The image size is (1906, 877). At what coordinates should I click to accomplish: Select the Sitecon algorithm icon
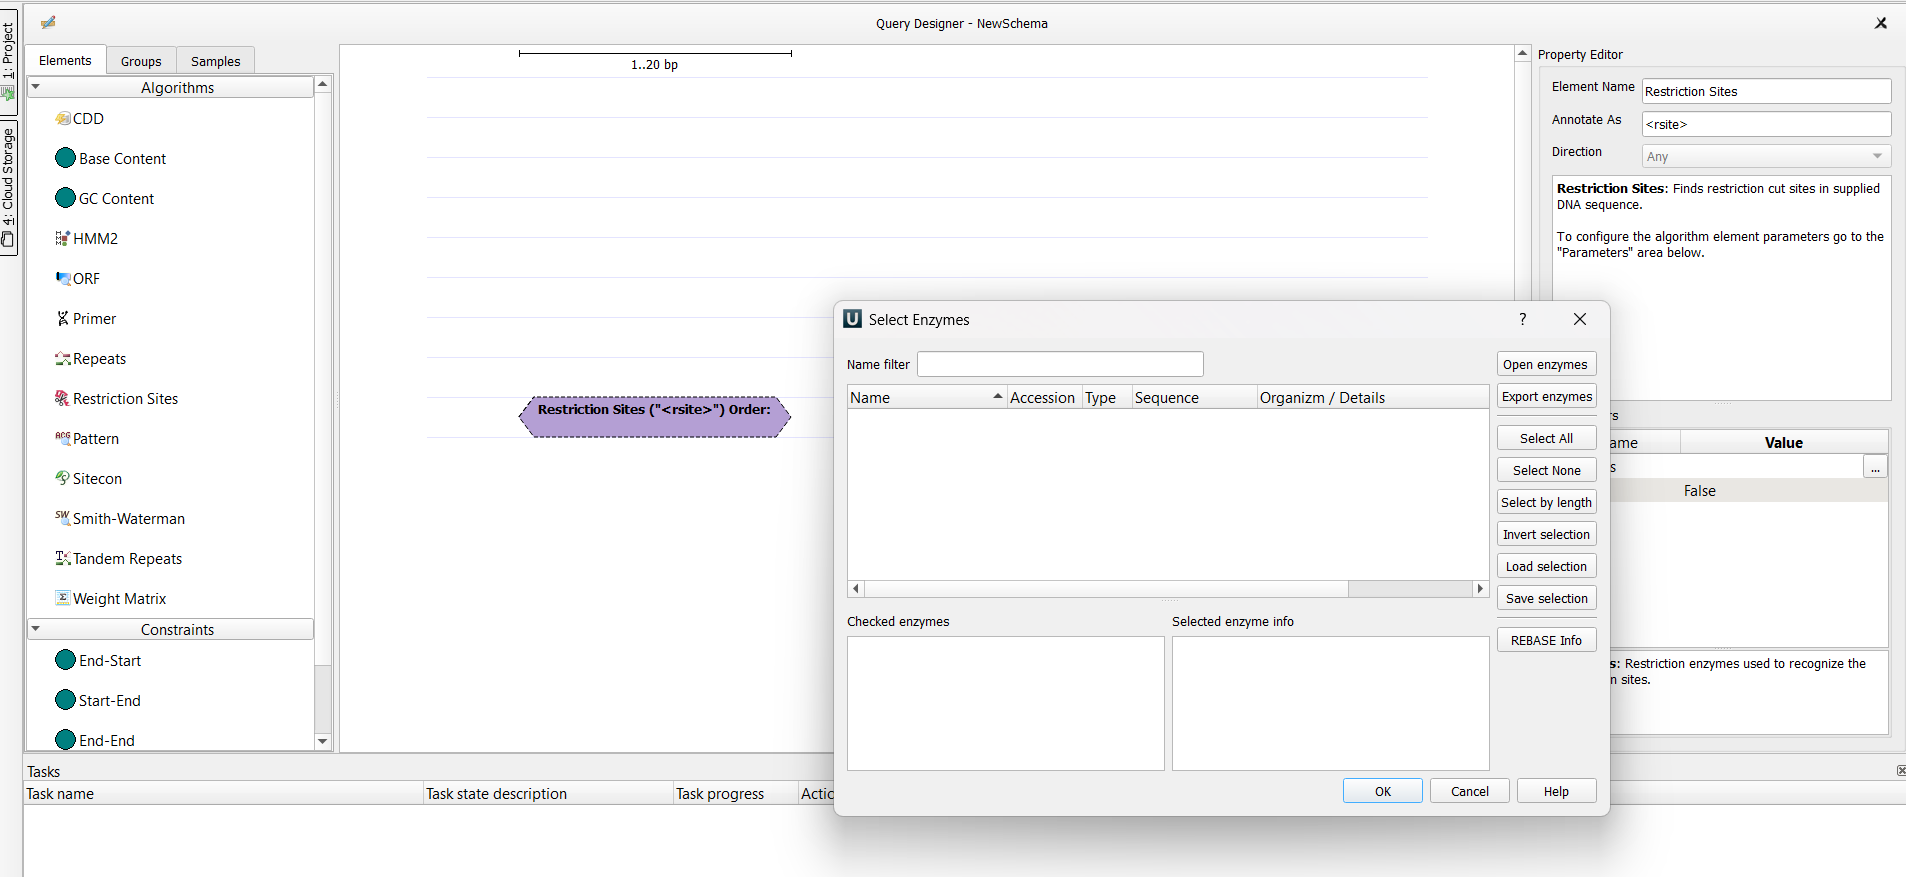coord(63,478)
